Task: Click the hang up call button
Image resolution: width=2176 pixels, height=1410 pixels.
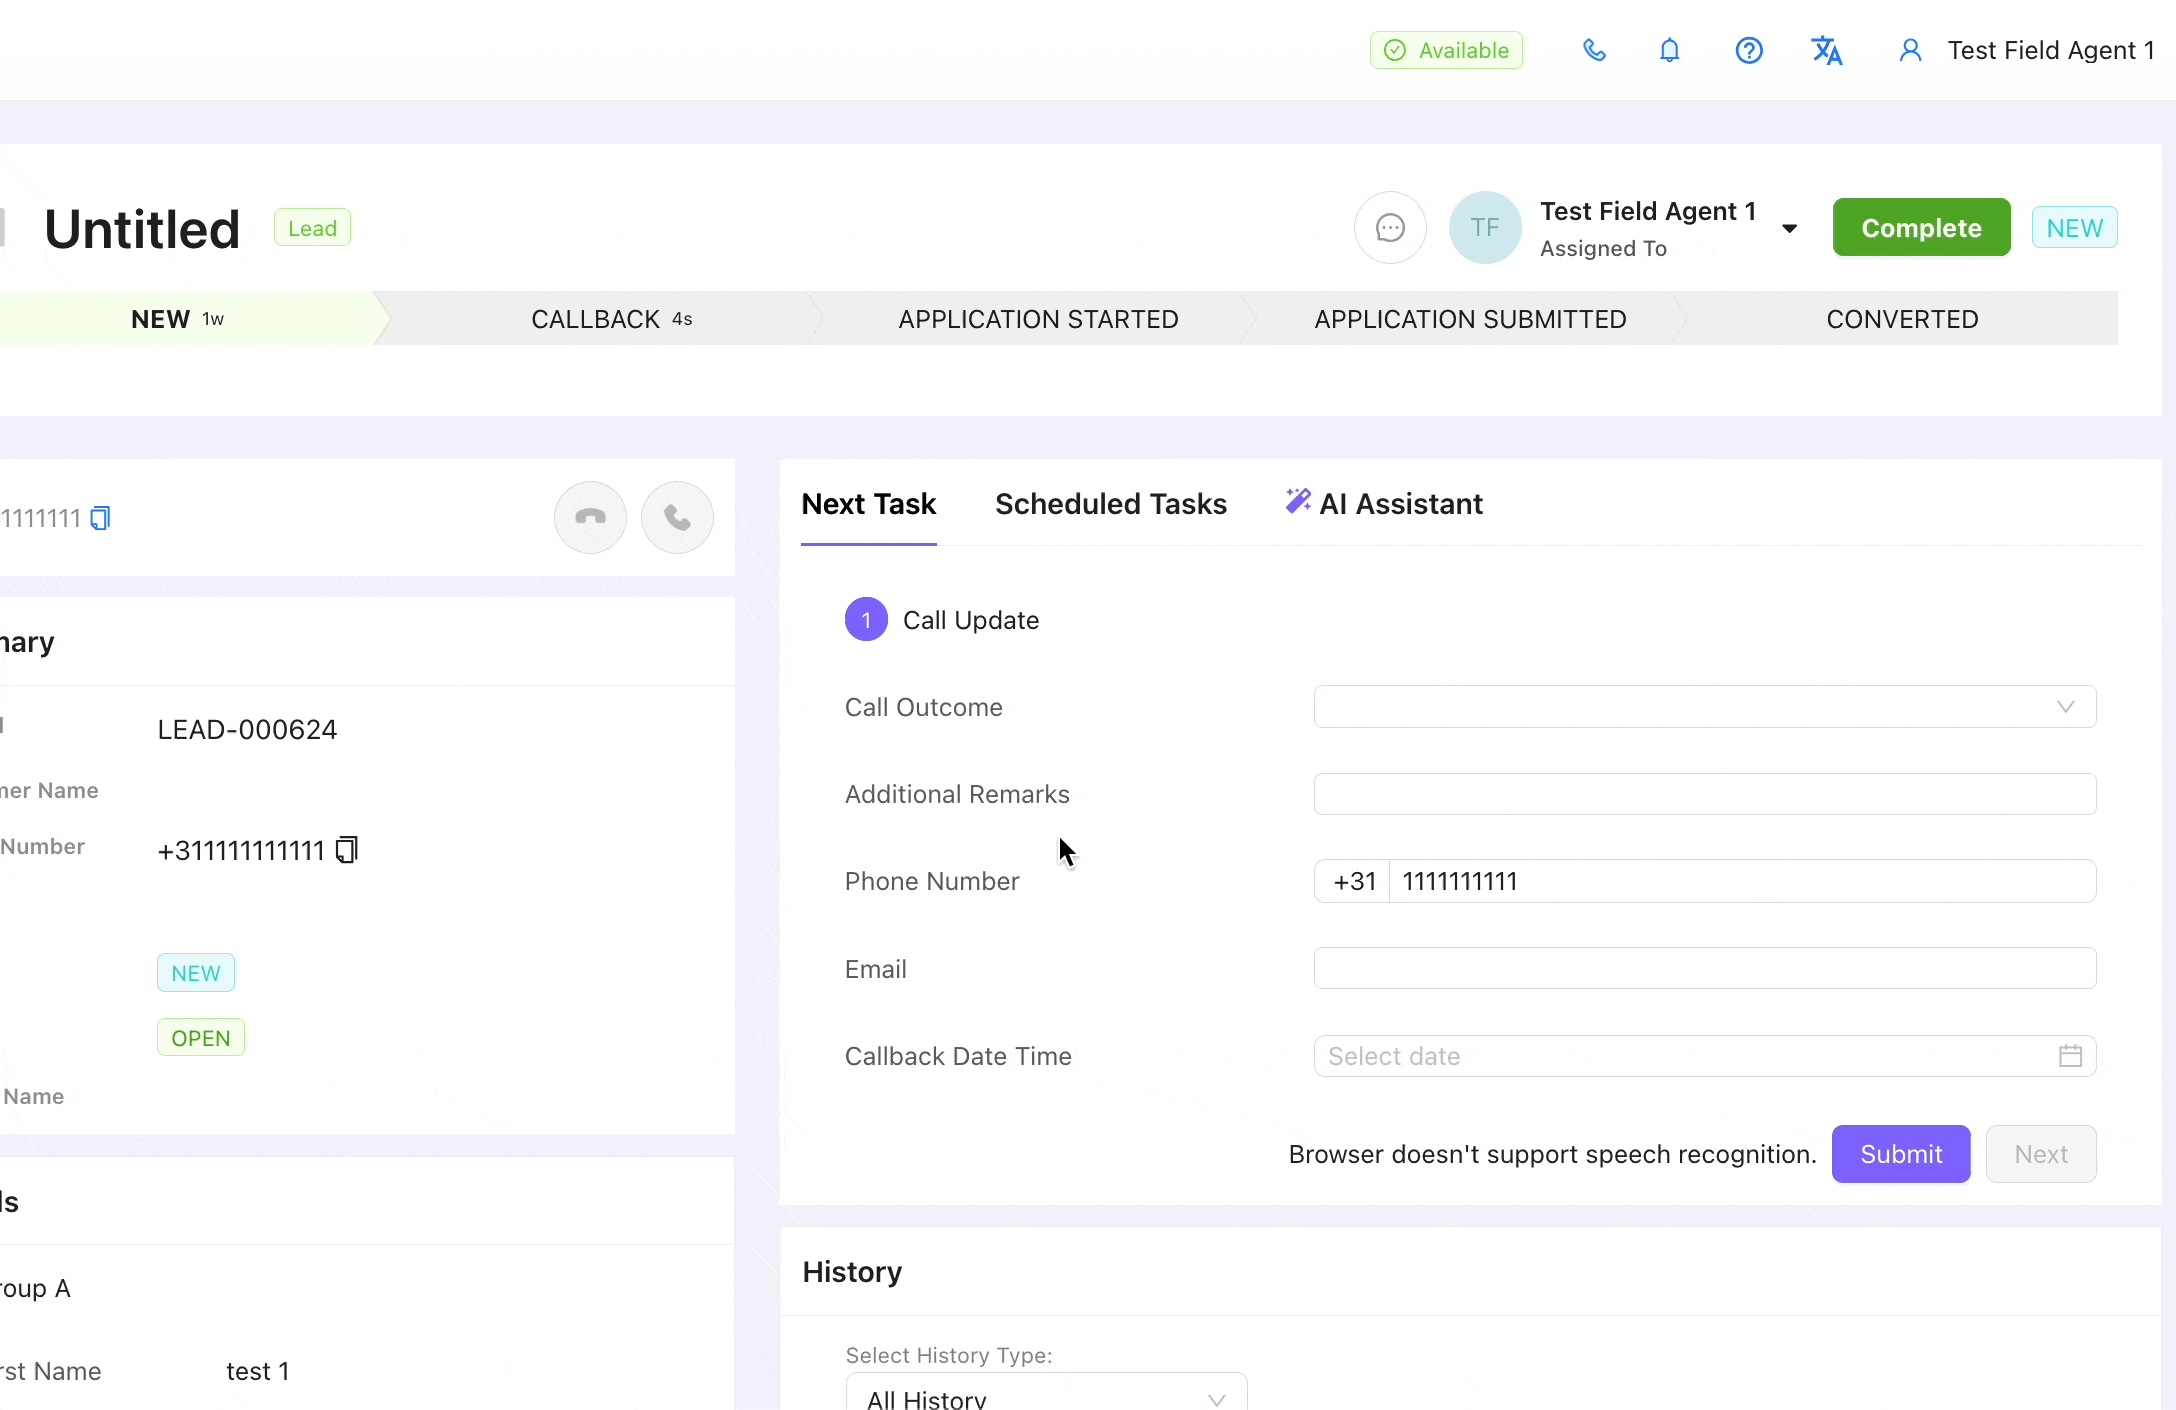Action: tap(590, 517)
